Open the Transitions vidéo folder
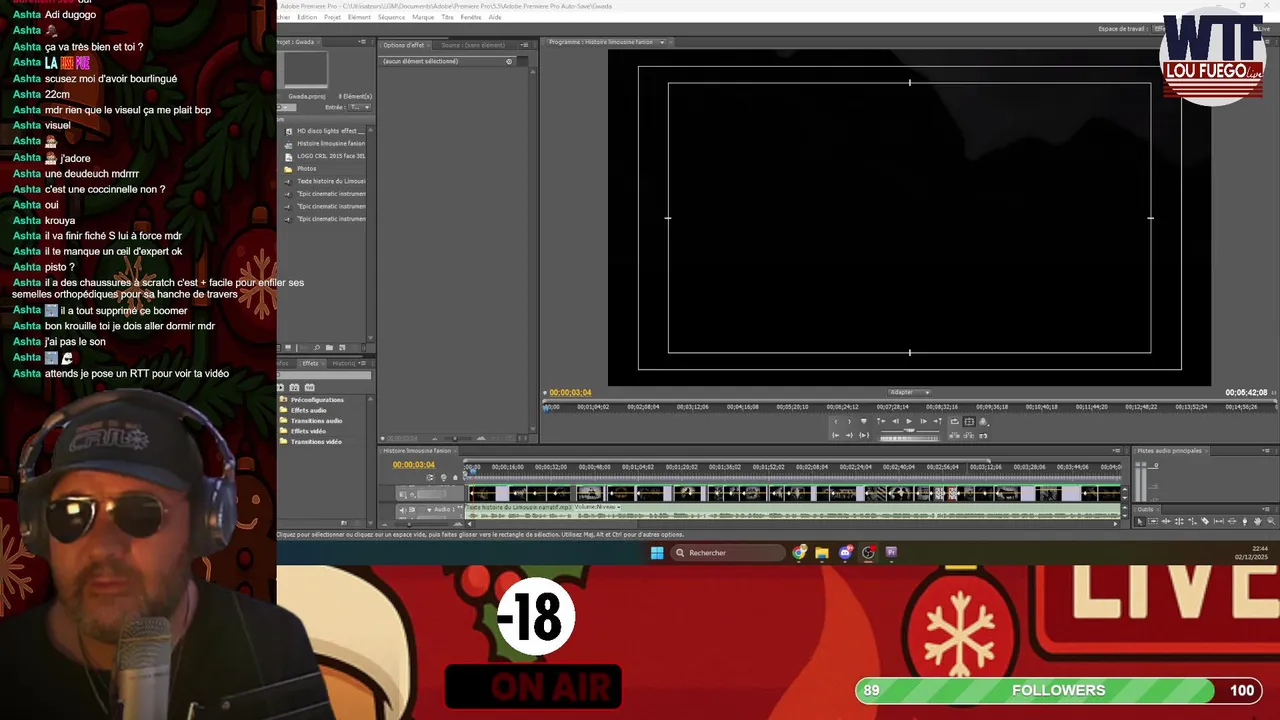 (x=316, y=441)
